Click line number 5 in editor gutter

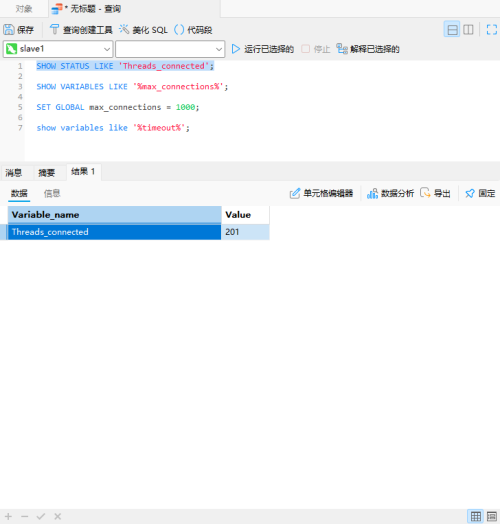[20, 107]
